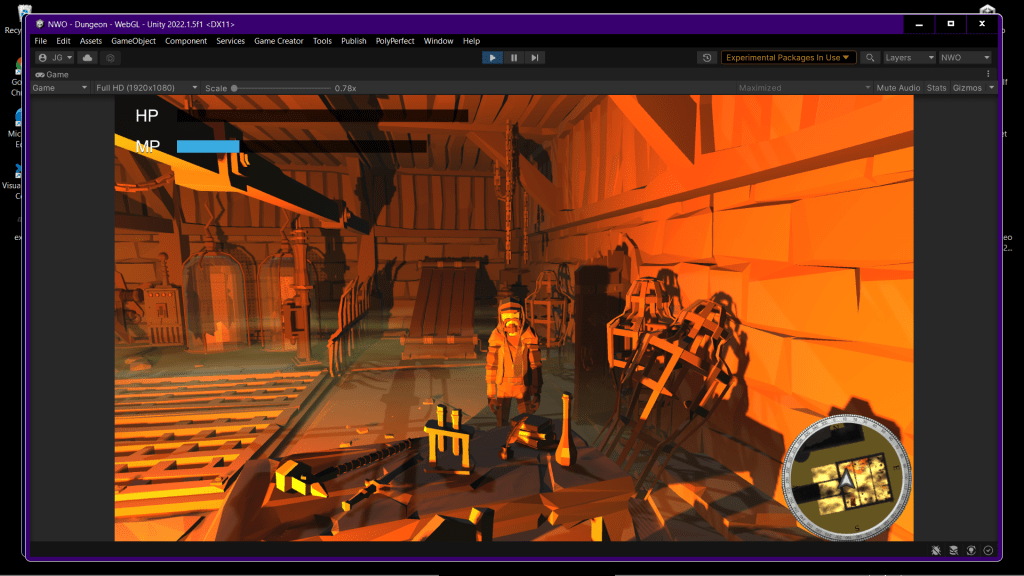1024x576 pixels.
Task: Expand the Full HD resolution dropdown
Action: [x=146, y=88]
